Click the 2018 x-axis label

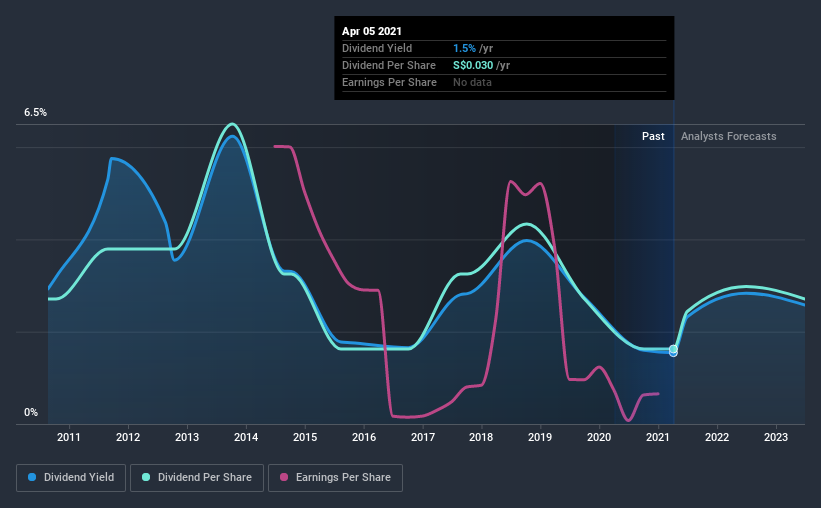[481, 437]
